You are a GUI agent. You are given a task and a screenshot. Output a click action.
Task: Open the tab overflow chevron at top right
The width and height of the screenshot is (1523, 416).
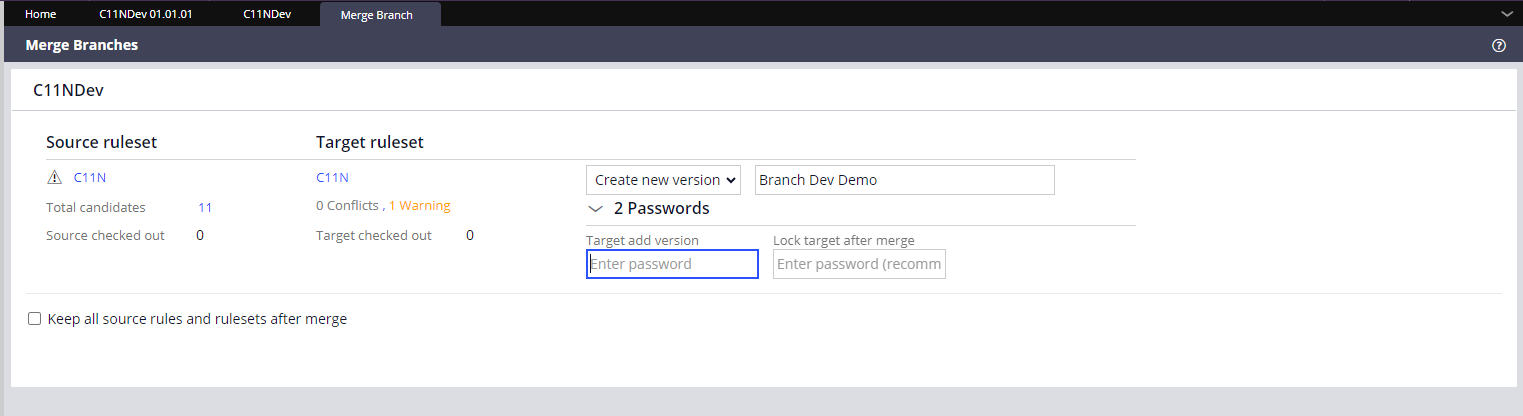(x=1508, y=14)
